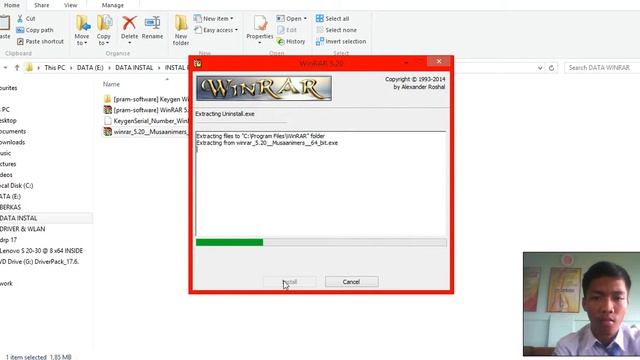Expand the Delete dropdown arrow
Viewport: 640px width, 360px height.
[129, 43]
